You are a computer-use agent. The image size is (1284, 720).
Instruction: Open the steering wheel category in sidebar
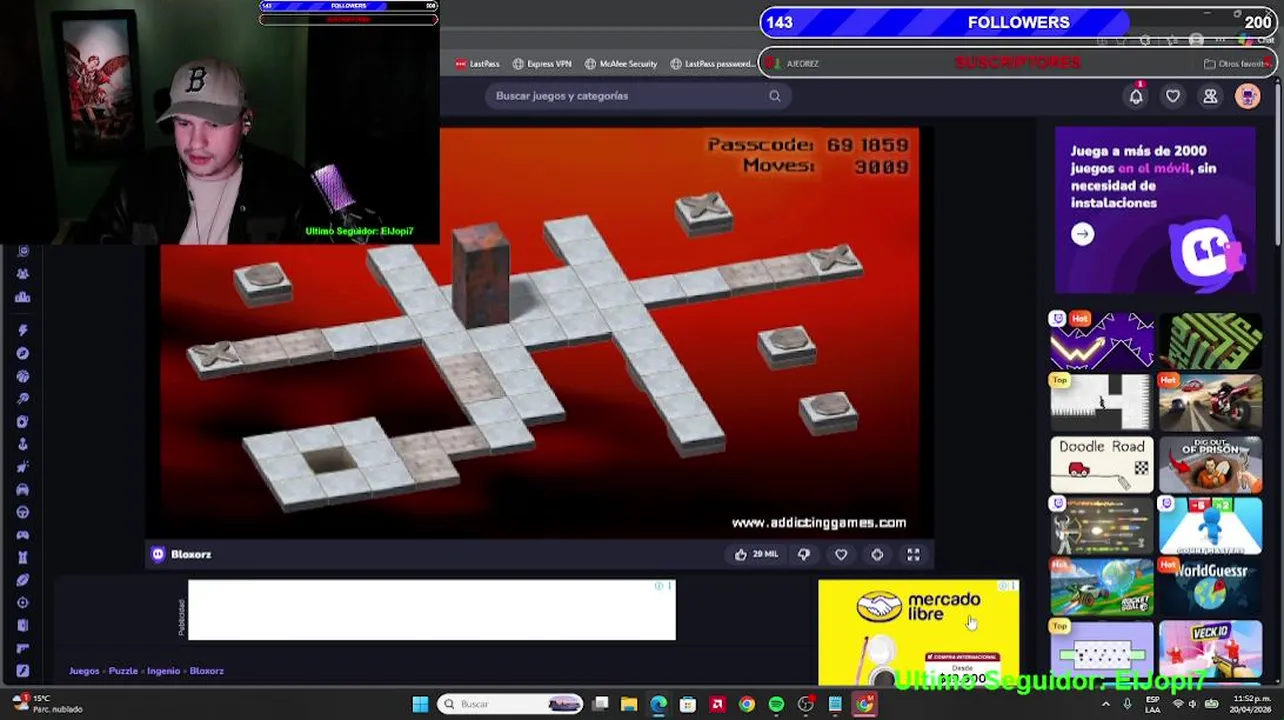(22, 512)
